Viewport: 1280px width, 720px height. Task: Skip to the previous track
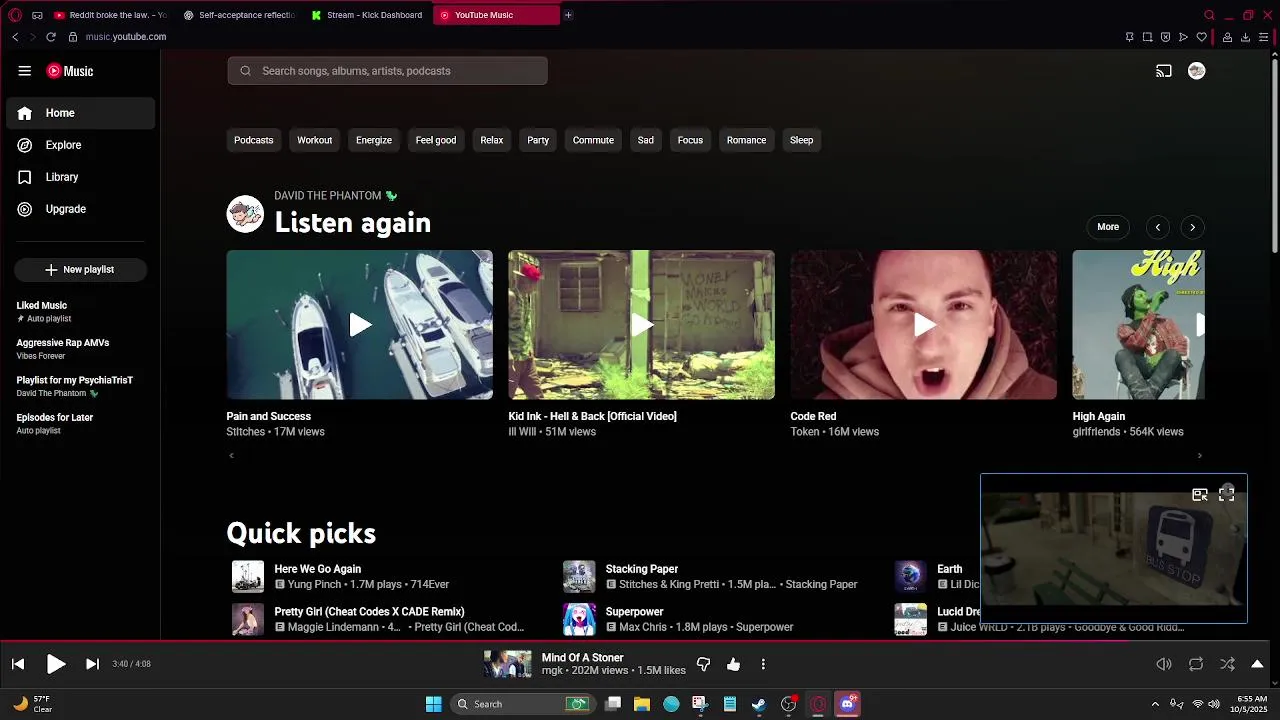18,664
